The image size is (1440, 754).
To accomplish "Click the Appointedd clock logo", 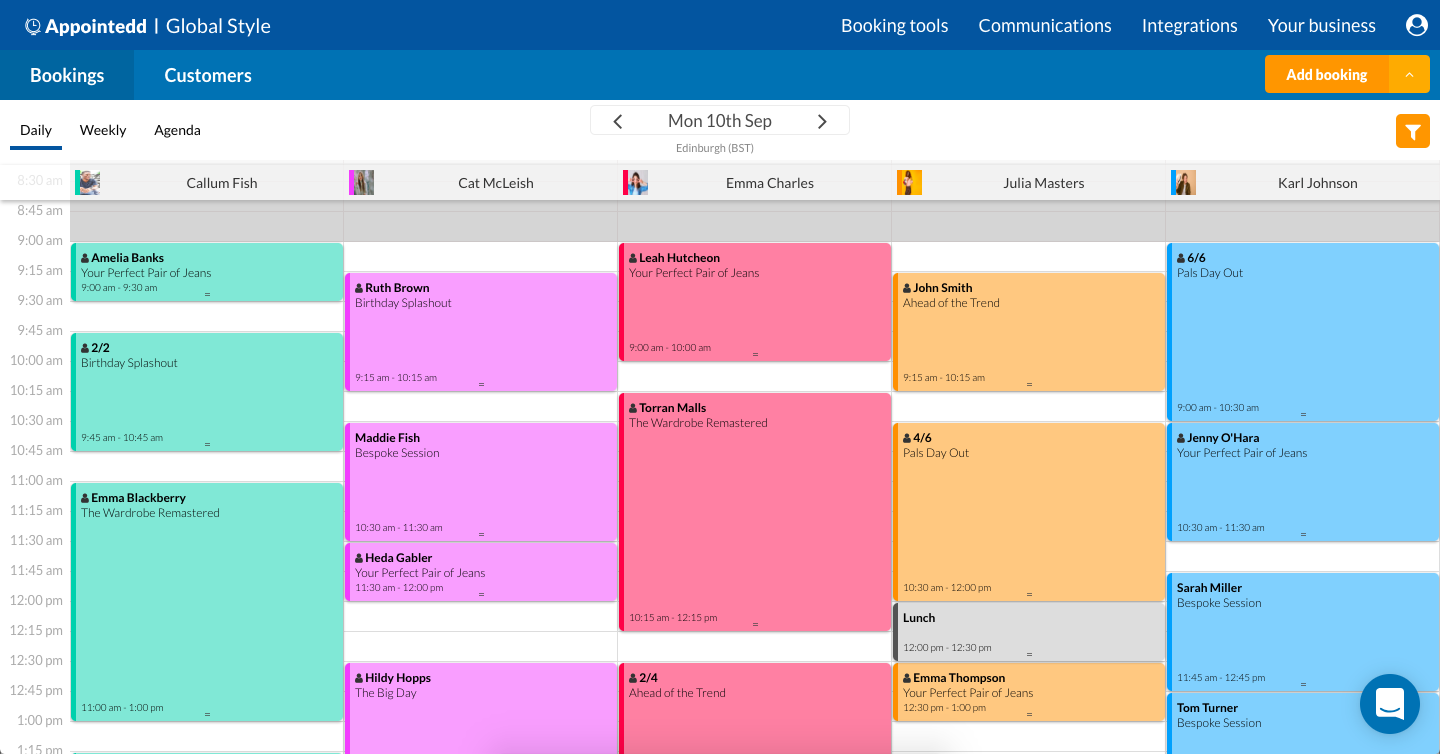I will (33, 25).
